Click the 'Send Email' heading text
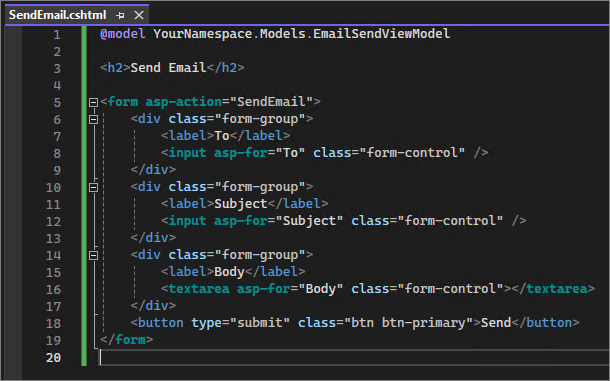Image resolution: width=610 pixels, height=381 pixels. [168, 68]
